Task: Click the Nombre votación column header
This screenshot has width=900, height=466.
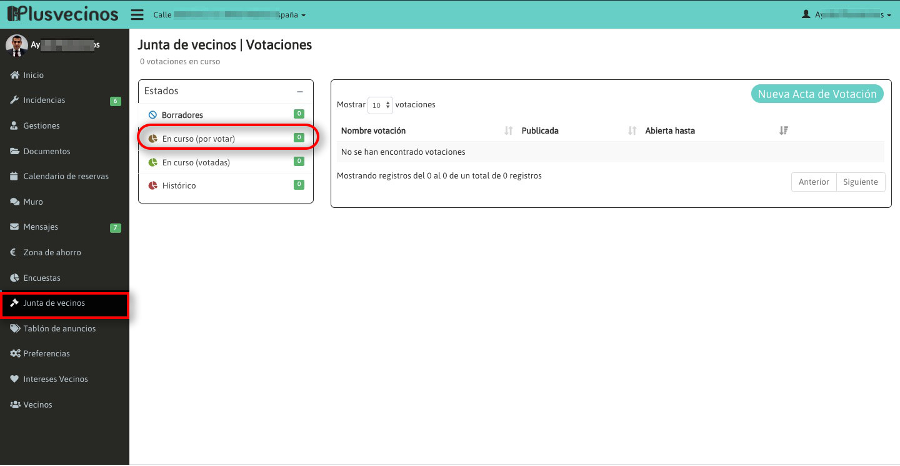Action: pos(373,131)
